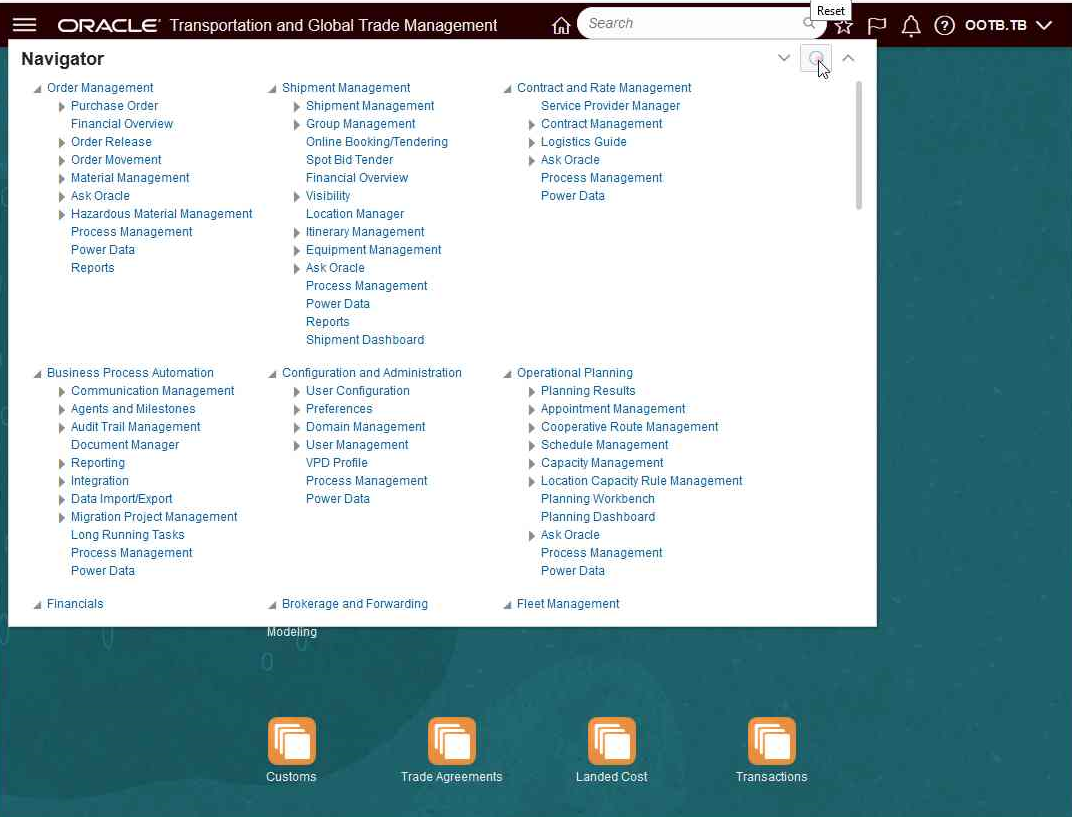Collapse the Business Process Automation group
This screenshot has height=817, width=1072.
[x=38, y=374]
